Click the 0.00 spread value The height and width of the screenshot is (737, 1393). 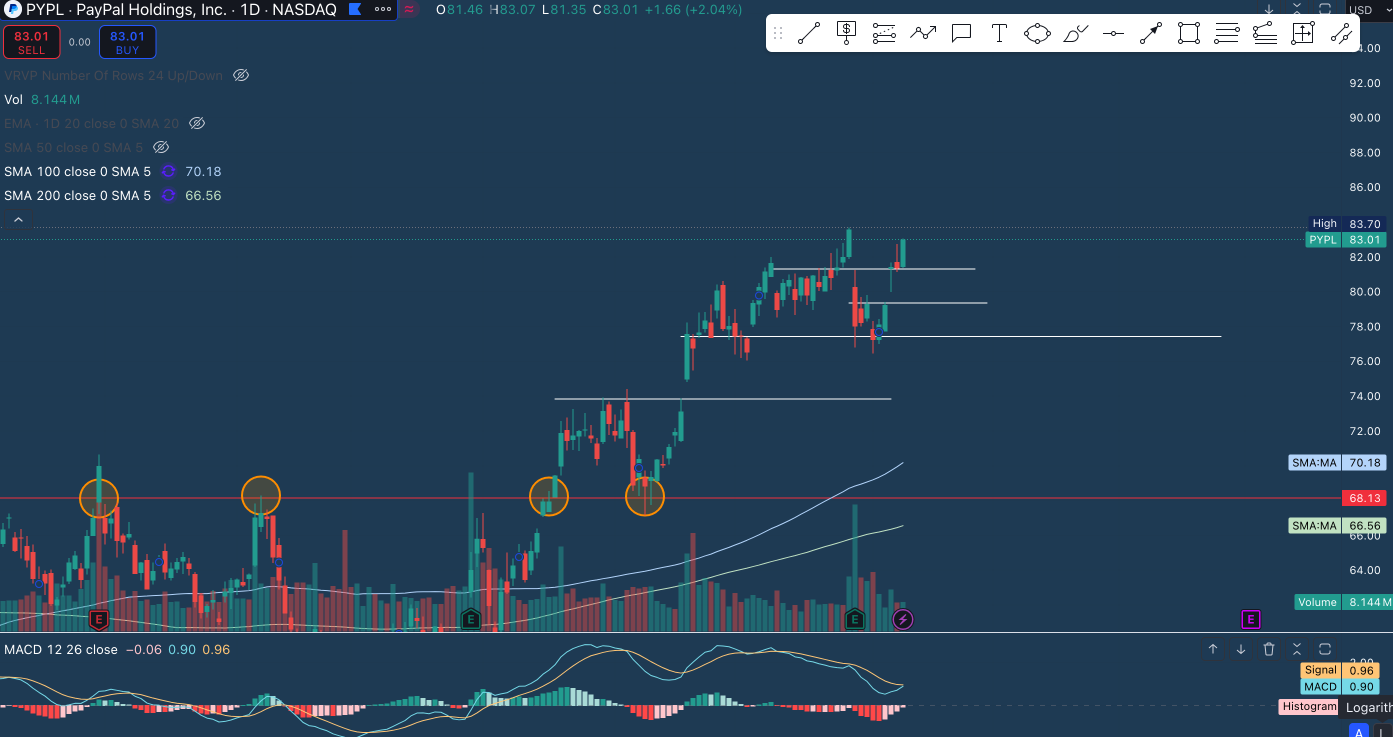tap(79, 42)
